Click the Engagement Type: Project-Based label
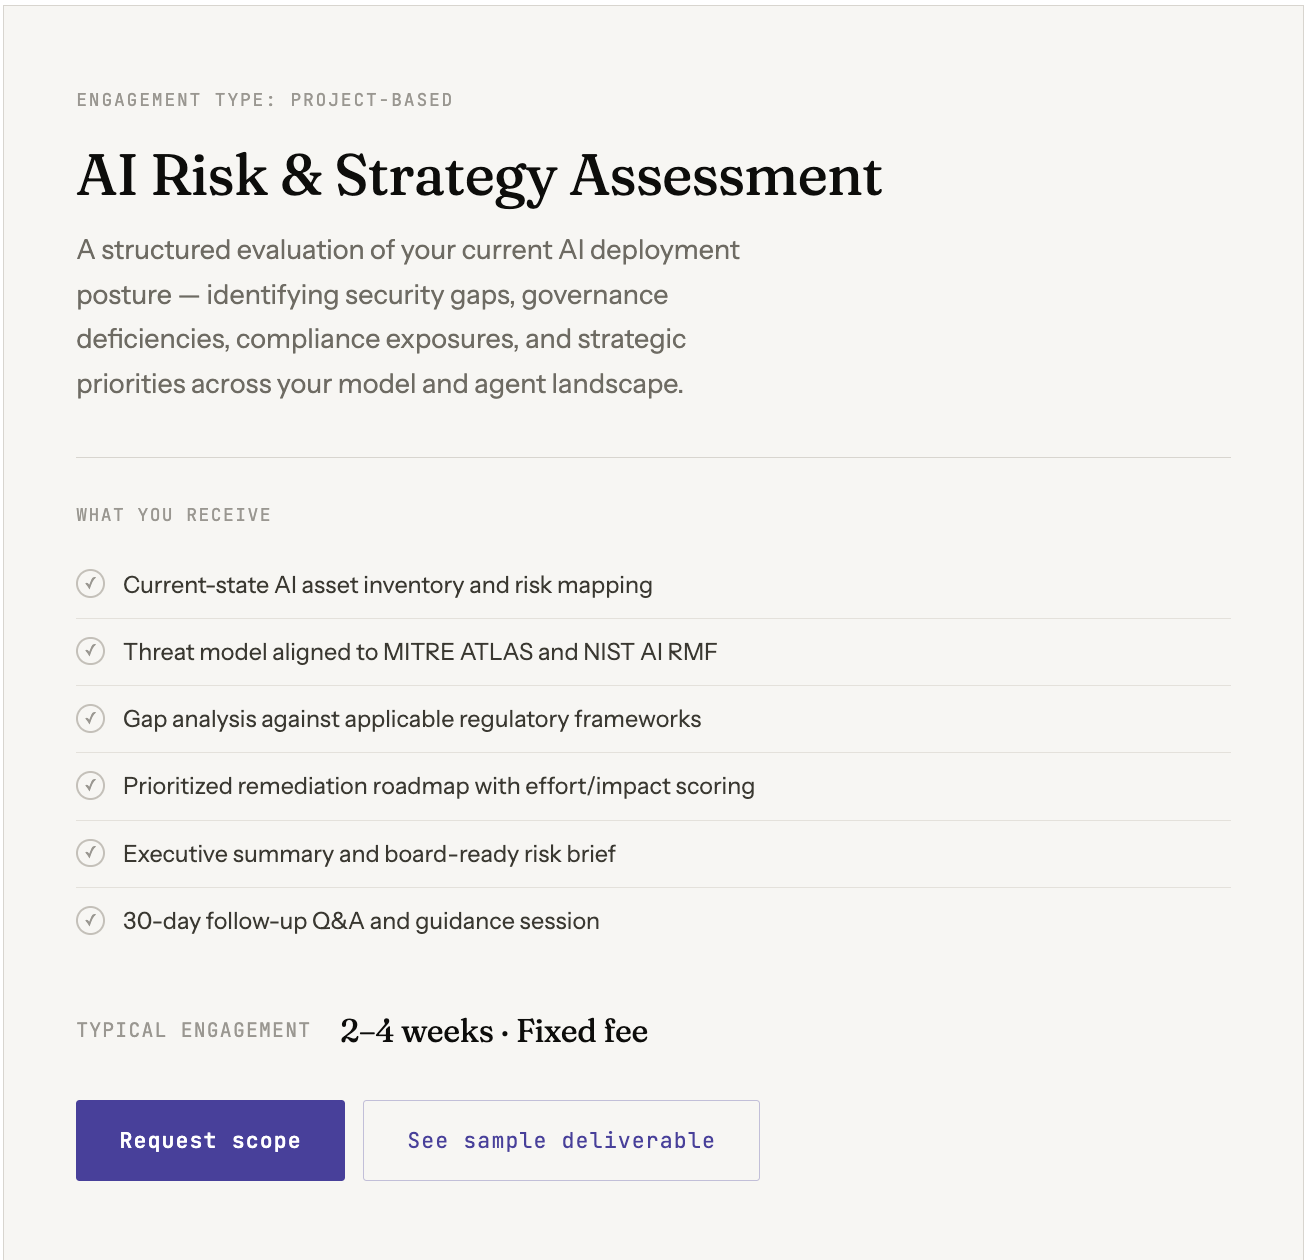Image resolution: width=1306 pixels, height=1260 pixels. tap(264, 100)
